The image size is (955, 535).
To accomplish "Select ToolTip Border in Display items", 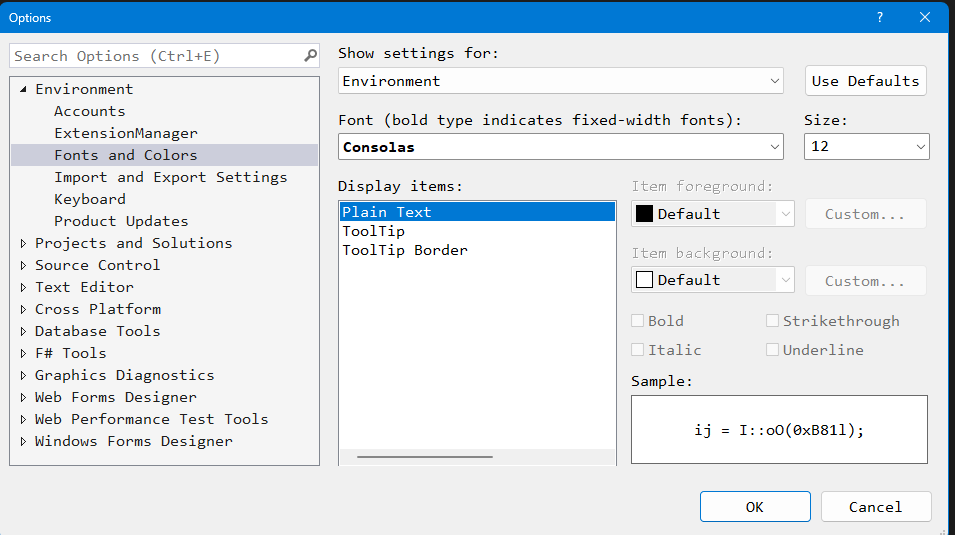I will pyautogui.click(x=405, y=250).
